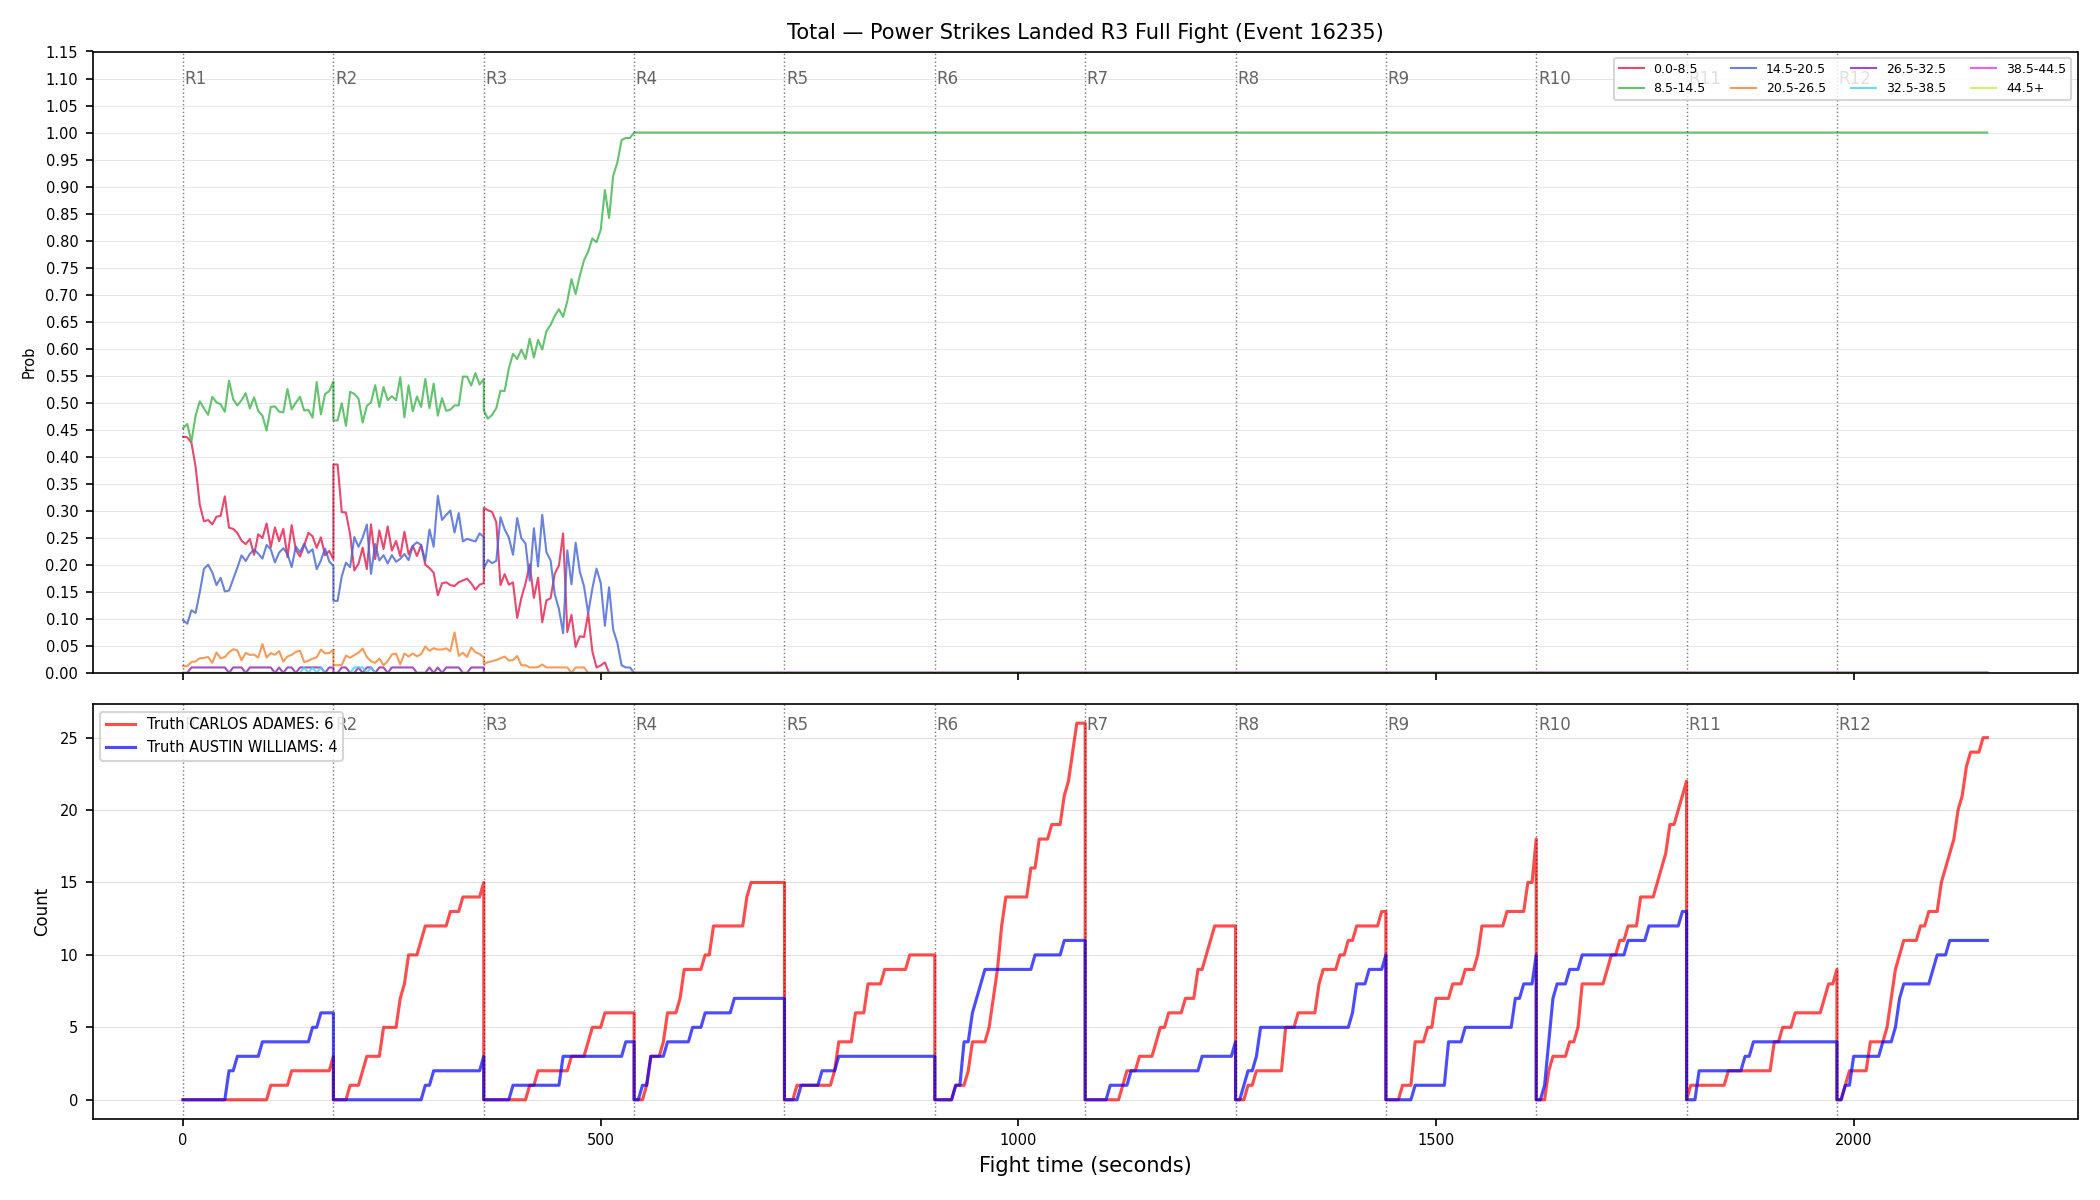
Task: Click the R2 round label in the probability chart
Action: (346, 78)
